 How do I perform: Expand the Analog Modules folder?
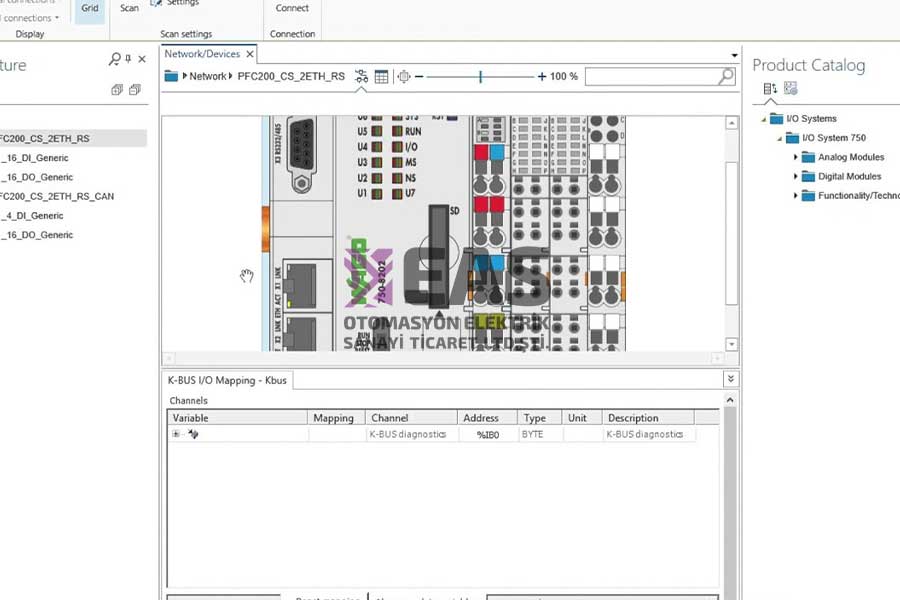(x=796, y=157)
